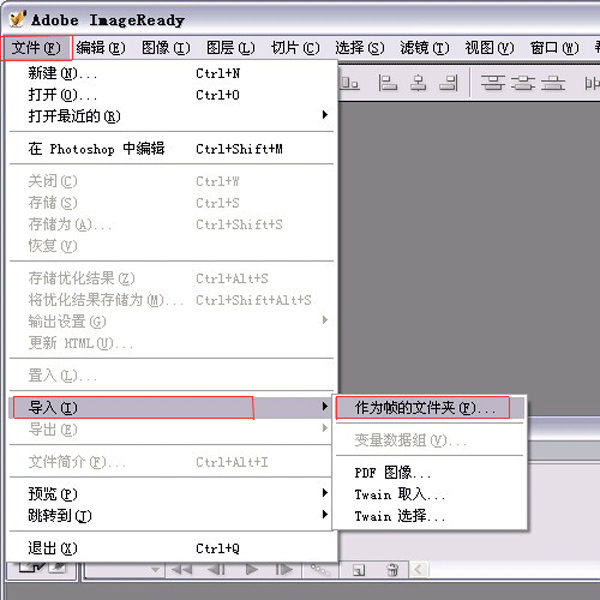Click the duplicate frame icon in animation palette
The width and height of the screenshot is (600, 600).
click(358, 570)
